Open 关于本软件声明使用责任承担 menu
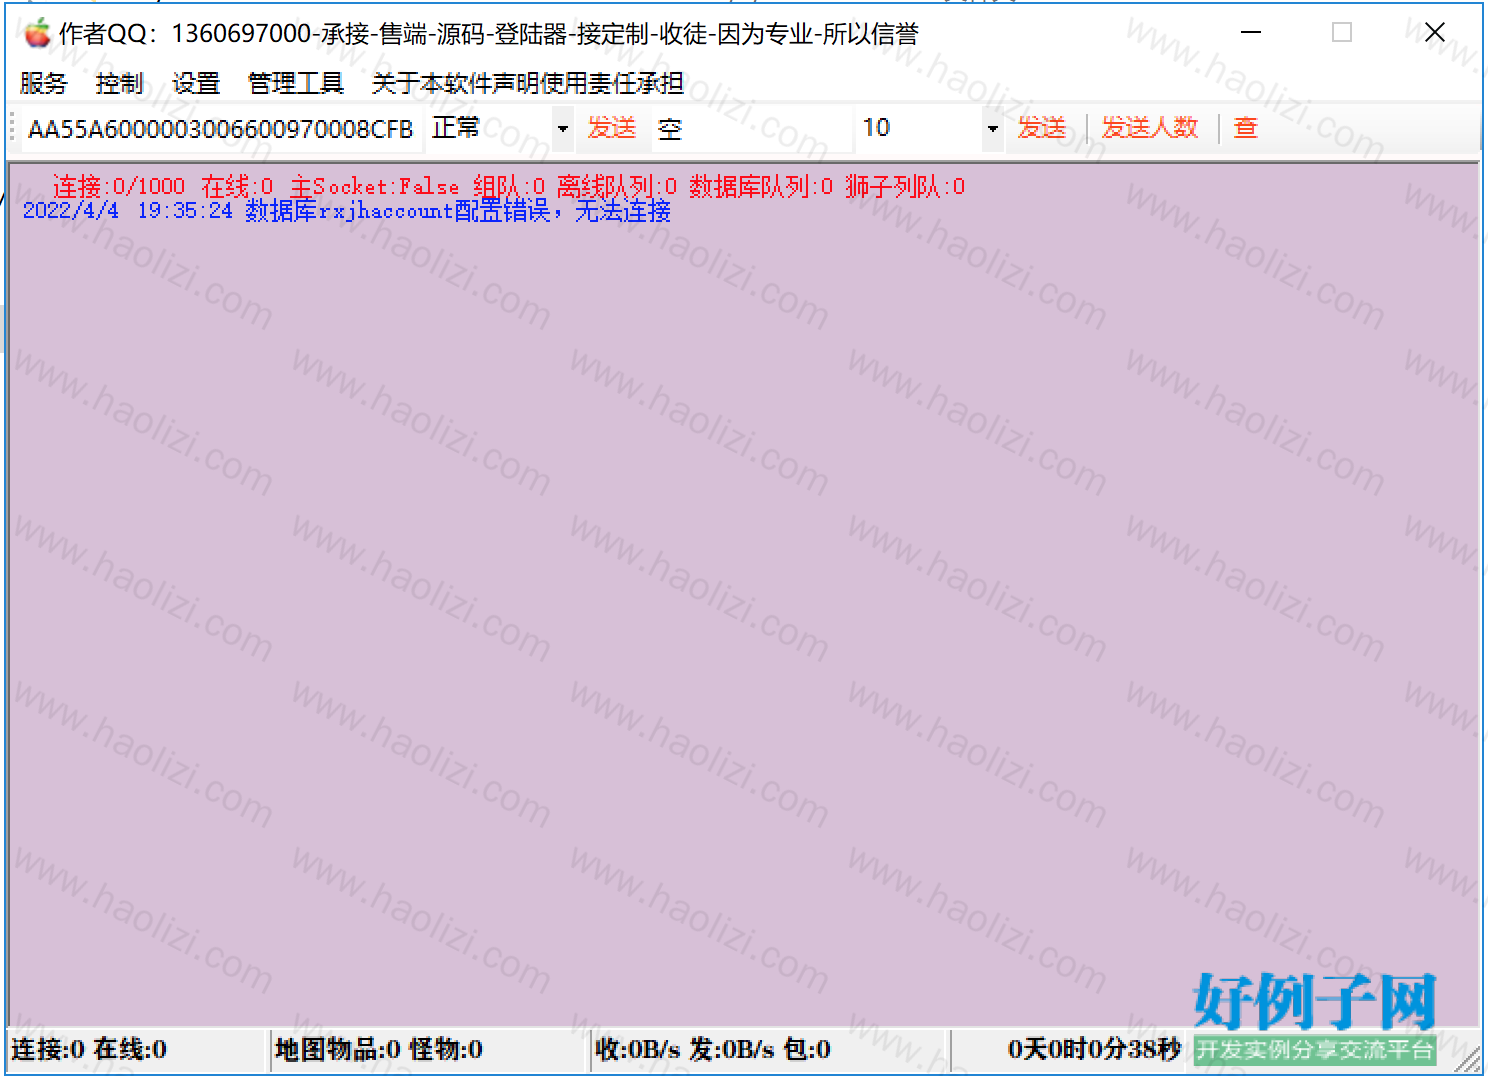Viewport: 1488px width, 1076px height. click(x=528, y=83)
